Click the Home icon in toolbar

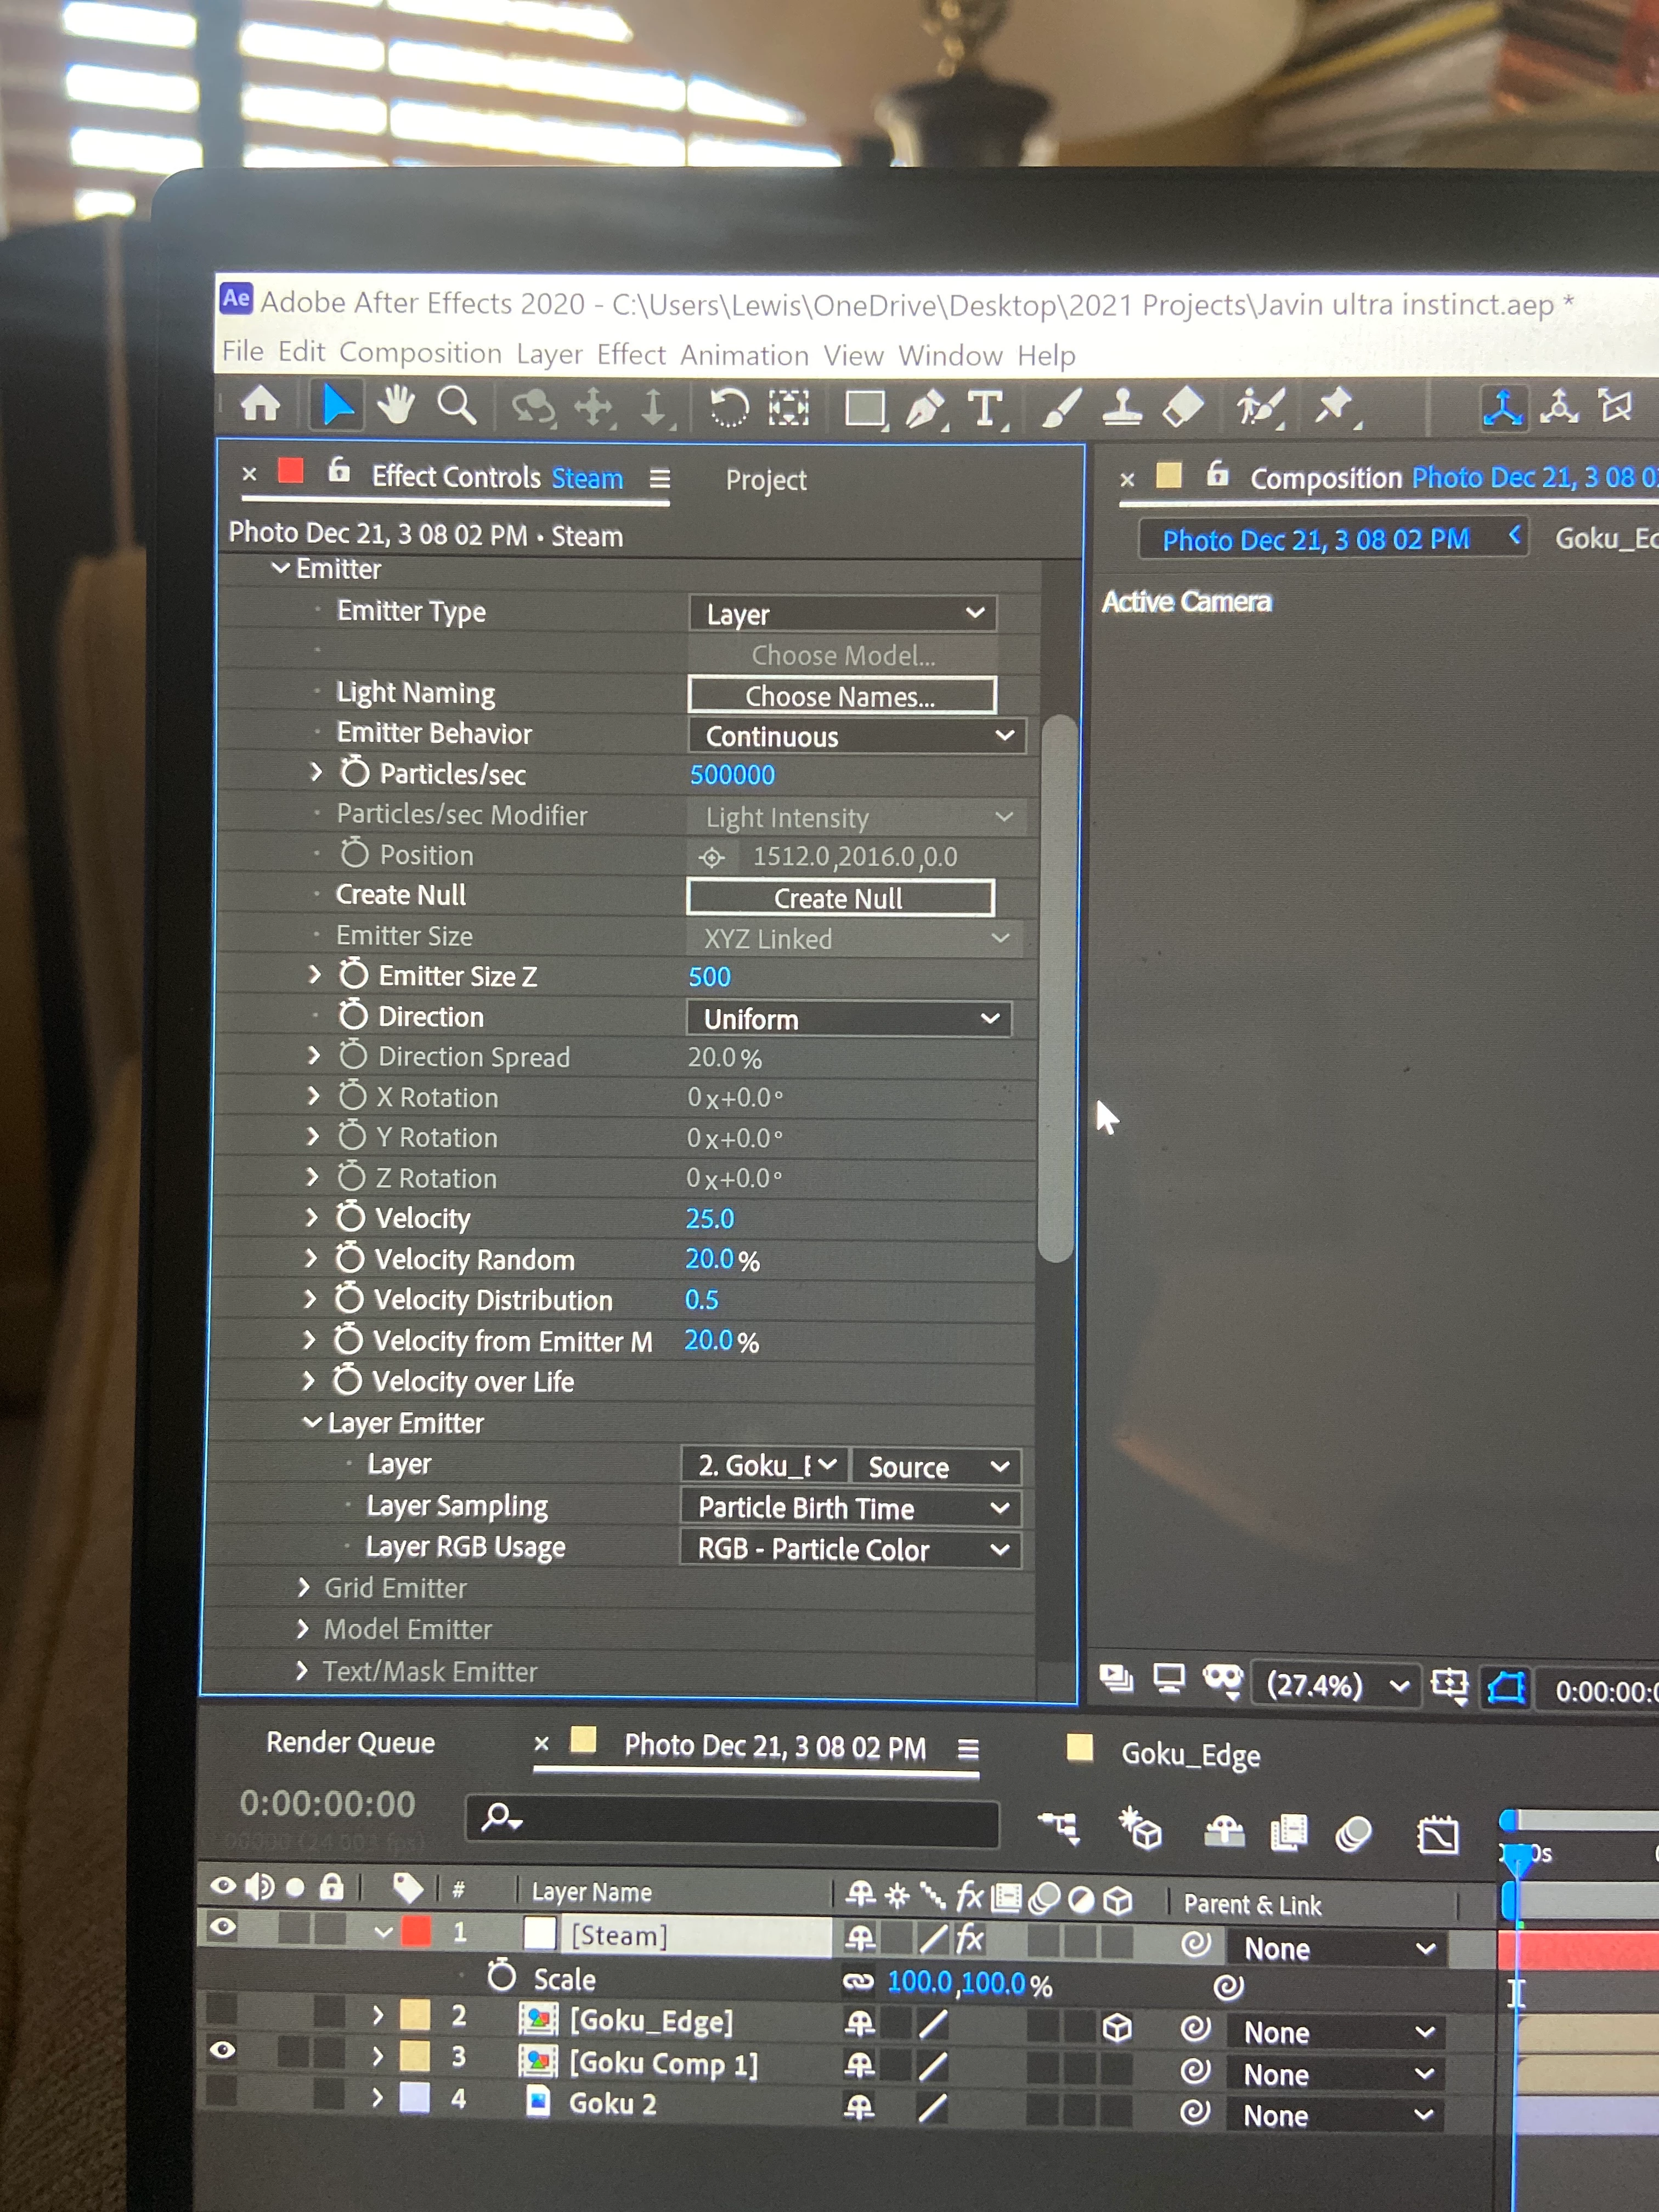click(x=261, y=404)
